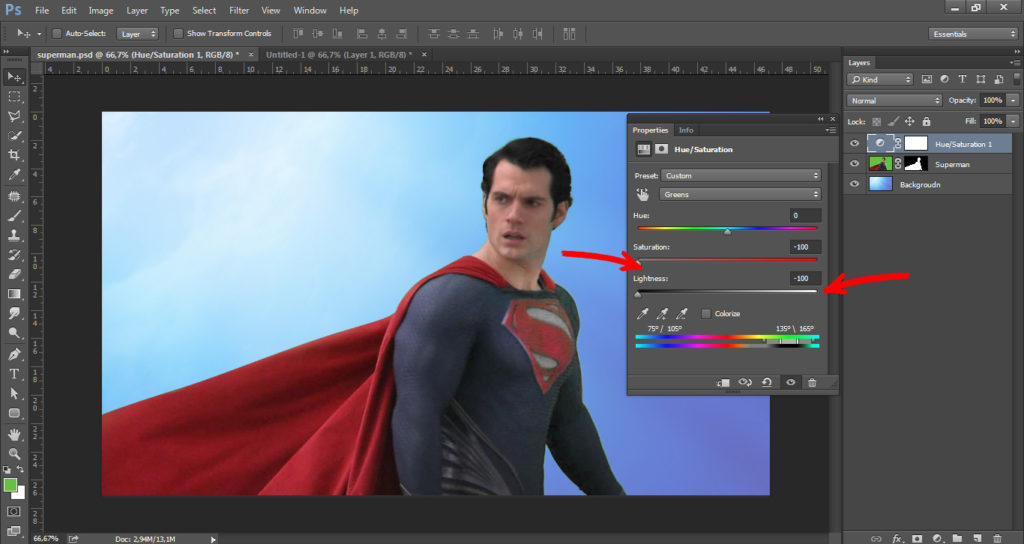Select the Polygonal Lasso tool
Image resolution: width=1024 pixels, height=544 pixels.
click(x=14, y=116)
